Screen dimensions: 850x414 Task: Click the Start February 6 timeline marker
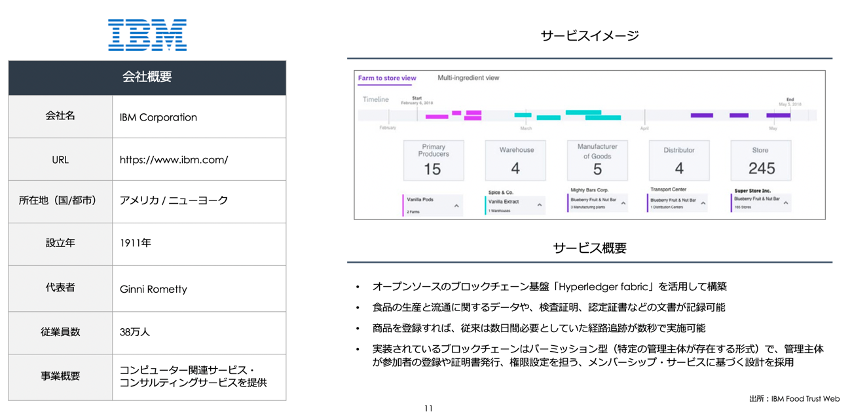[417, 100]
